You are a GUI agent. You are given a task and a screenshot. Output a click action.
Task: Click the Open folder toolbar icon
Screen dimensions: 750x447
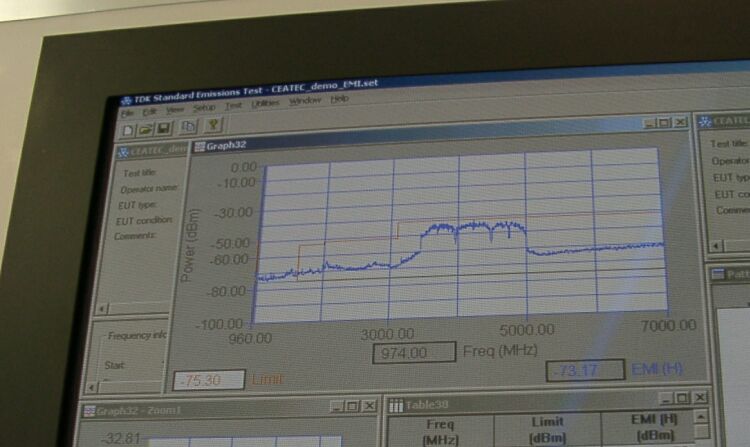146,128
